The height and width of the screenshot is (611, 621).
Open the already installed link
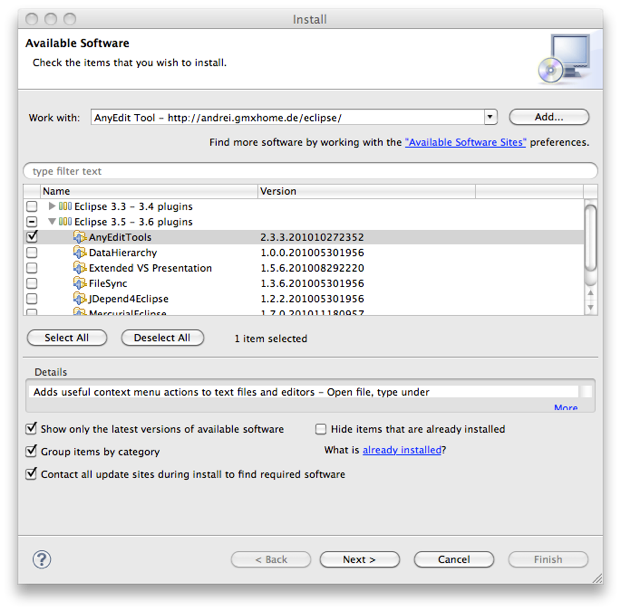pos(402,450)
